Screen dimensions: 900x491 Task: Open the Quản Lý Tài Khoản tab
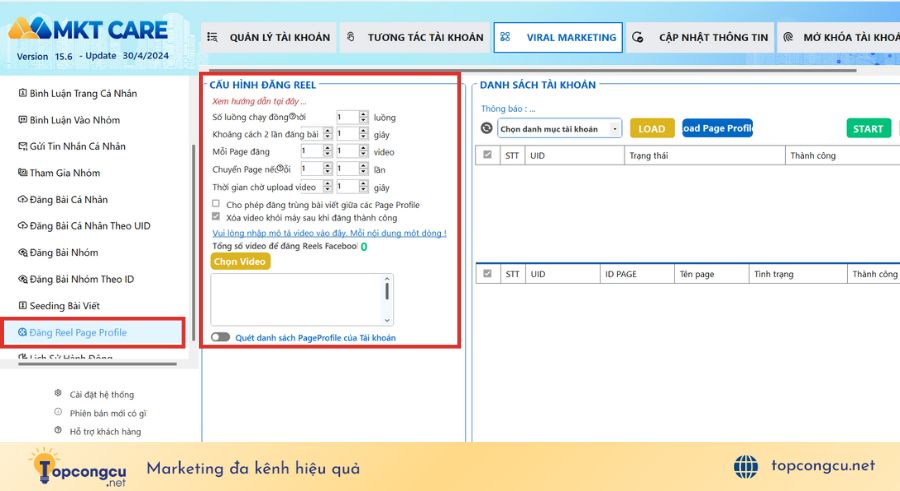(x=269, y=37)
